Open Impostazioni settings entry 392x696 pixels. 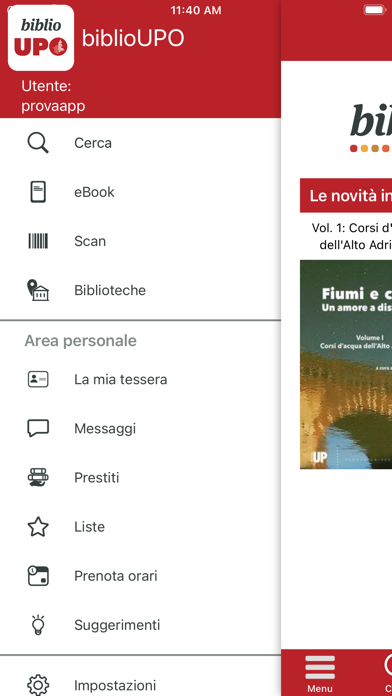pyautogui.click(x=140, y=685)
